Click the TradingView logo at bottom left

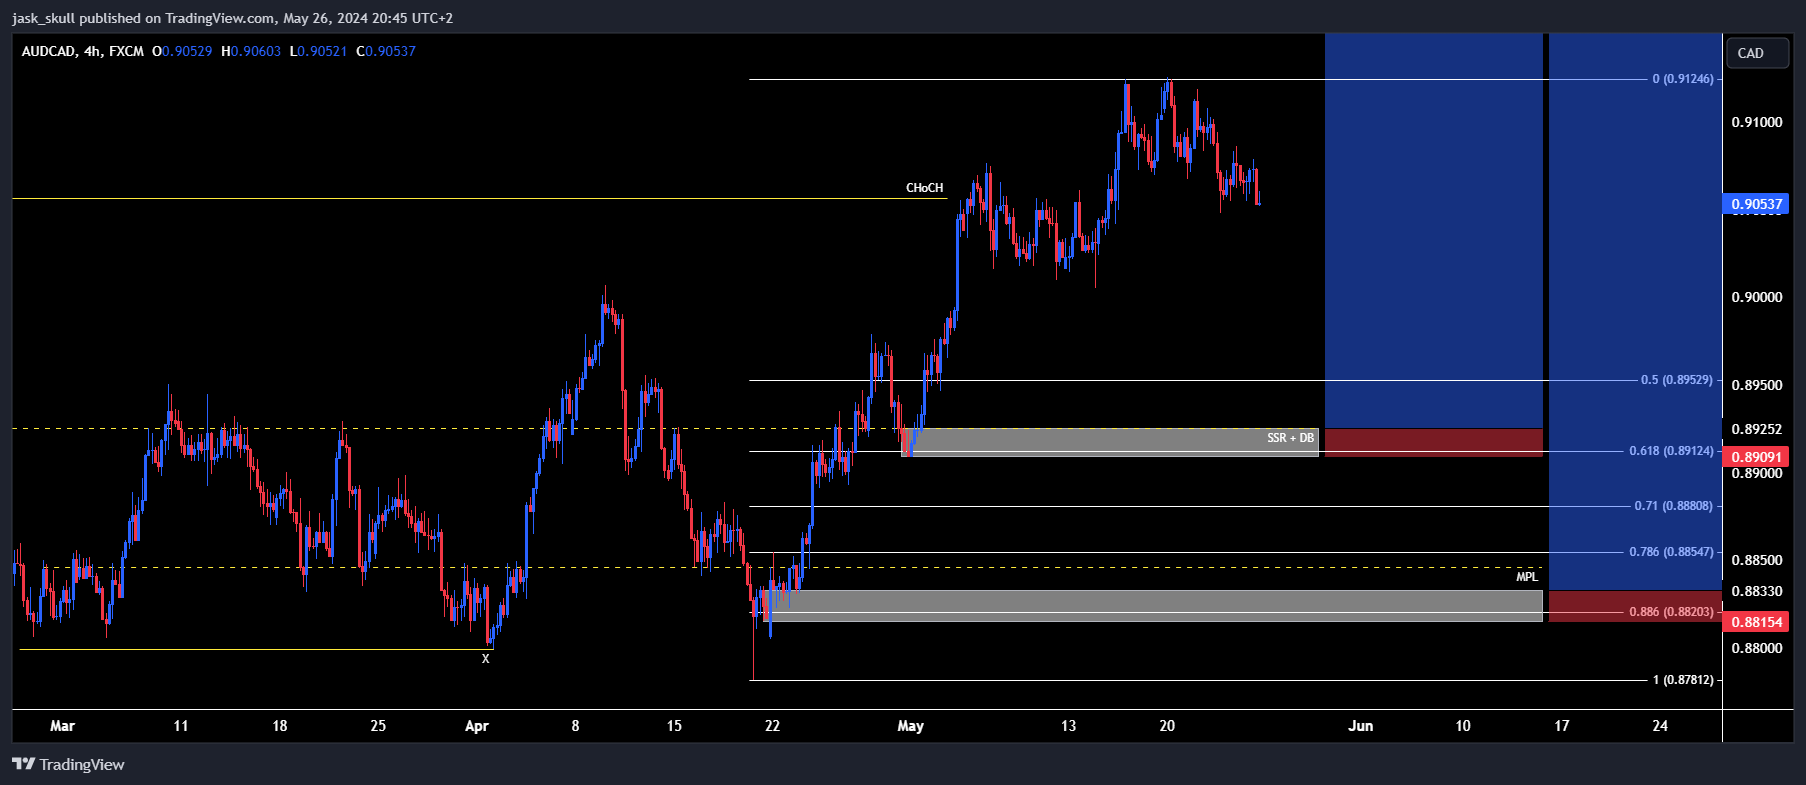click(x=69, y=764)
